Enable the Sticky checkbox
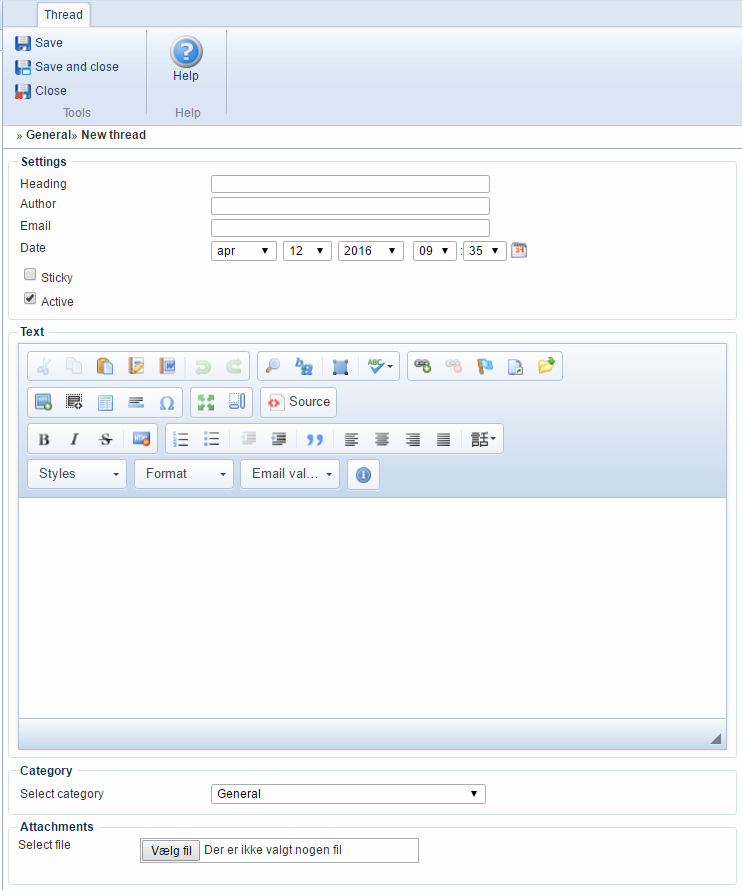743x890 pixels. point(30,275)
